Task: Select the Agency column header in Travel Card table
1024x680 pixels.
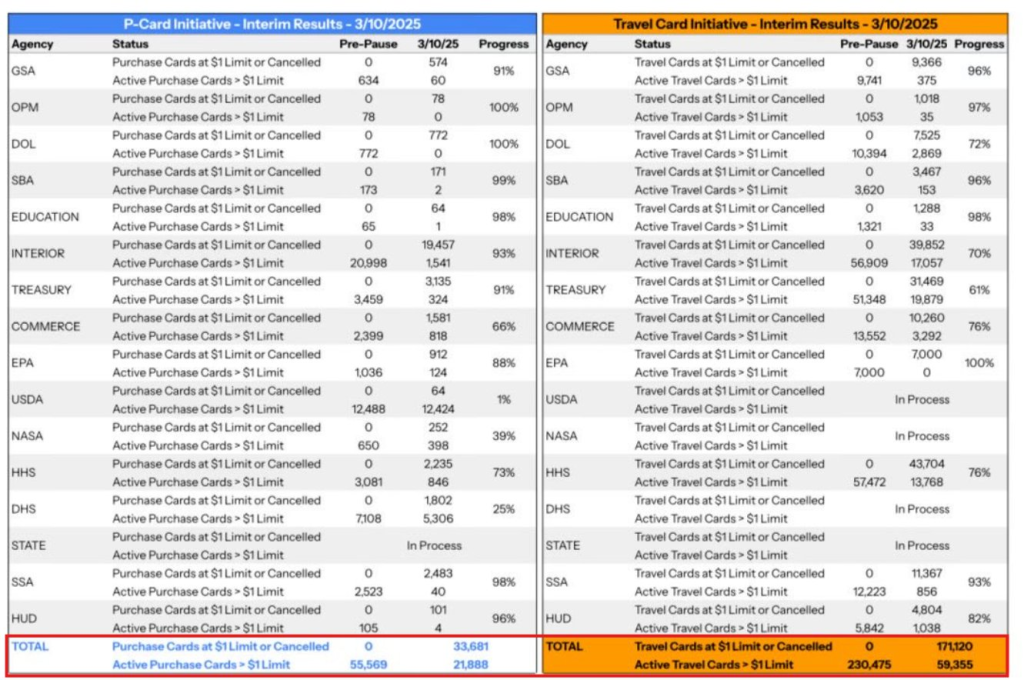Action: pyautogui.click(x=567, y=45)
